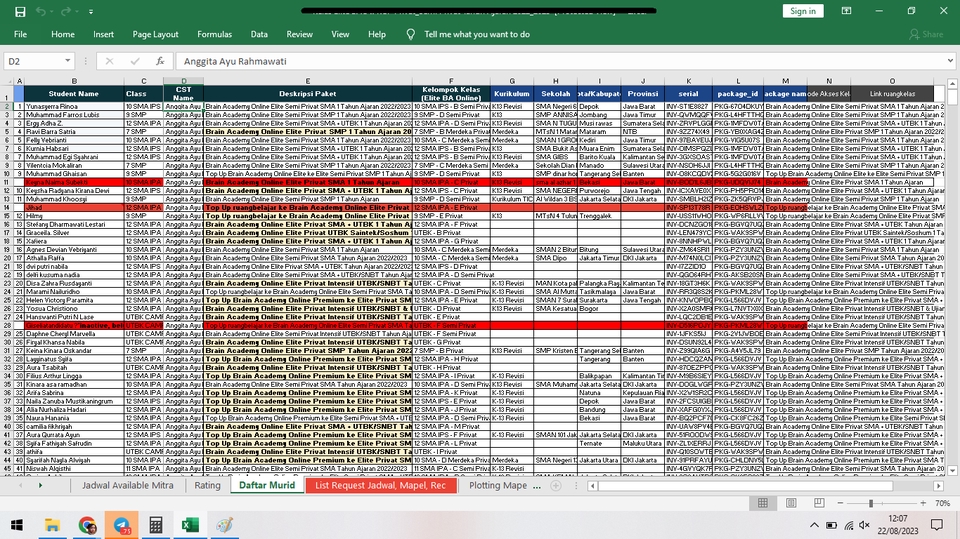Image resolution: width=960 pixels, height=539 pixels.
Task: Open the Help ribbon tab
Action: click(377, 34)
